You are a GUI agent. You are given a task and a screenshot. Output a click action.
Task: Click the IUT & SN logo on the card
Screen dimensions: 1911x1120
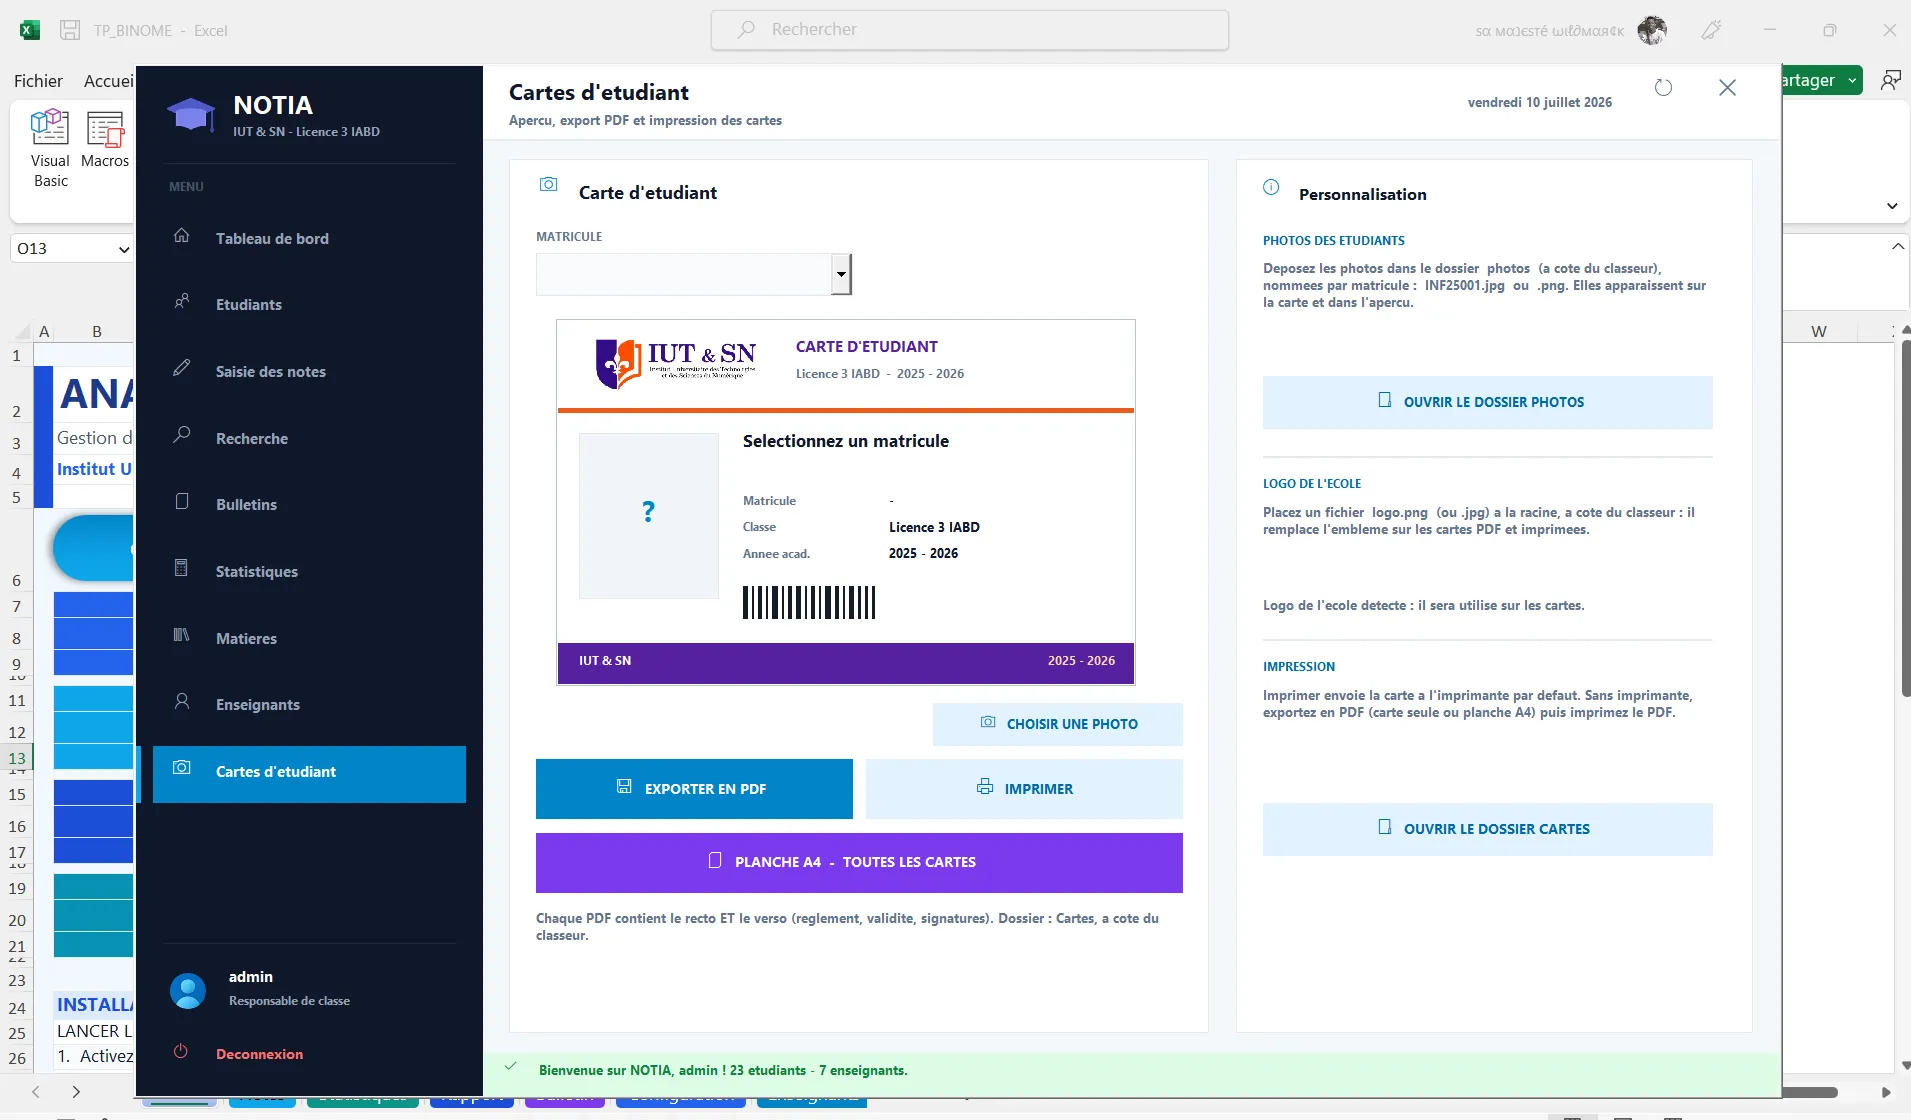(x=676, y=362)
